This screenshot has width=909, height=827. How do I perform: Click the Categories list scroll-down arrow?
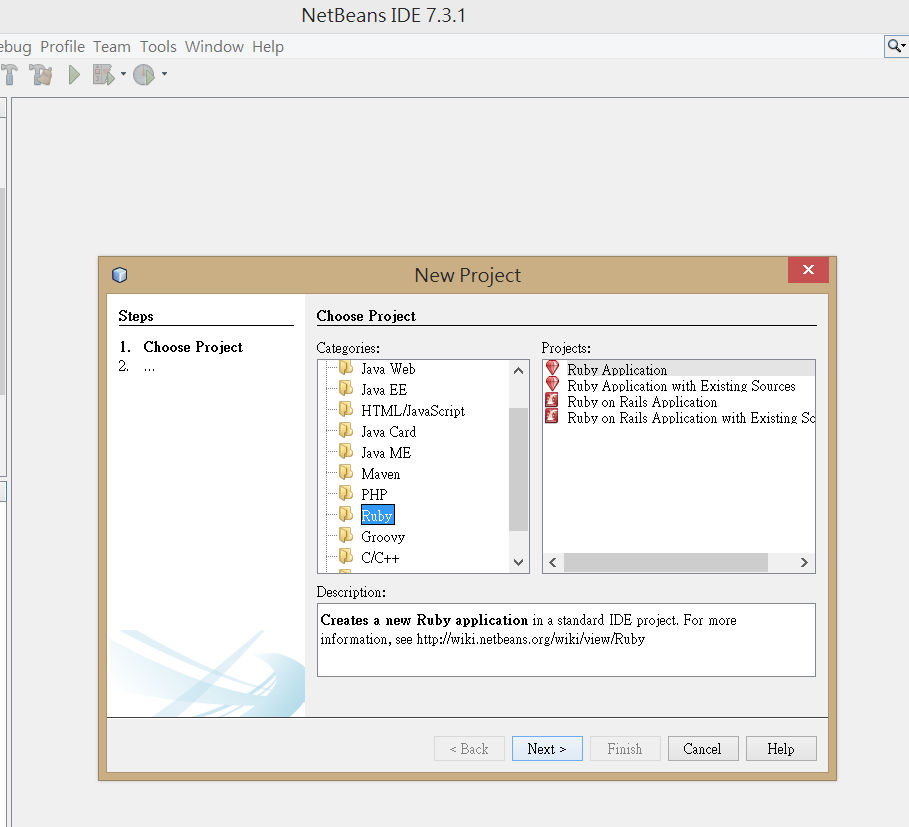(x=518, y=562)
